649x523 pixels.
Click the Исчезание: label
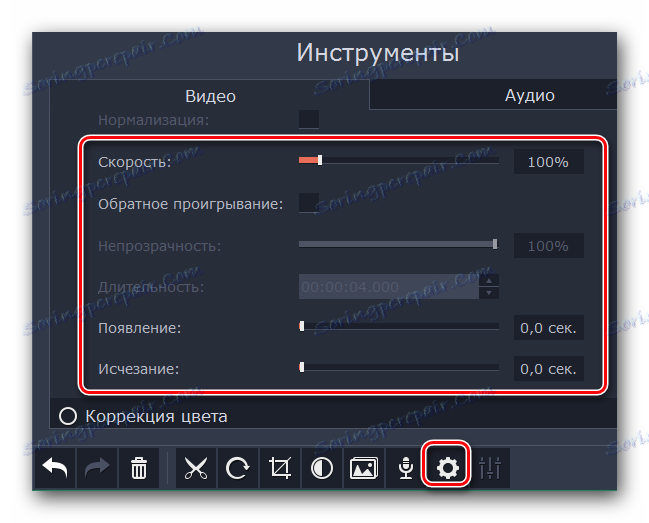point(139,369)
